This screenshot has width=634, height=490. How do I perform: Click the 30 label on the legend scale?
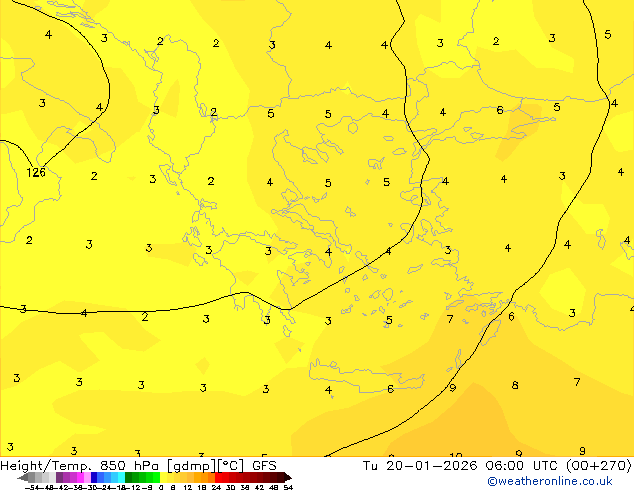pos(230,487)
